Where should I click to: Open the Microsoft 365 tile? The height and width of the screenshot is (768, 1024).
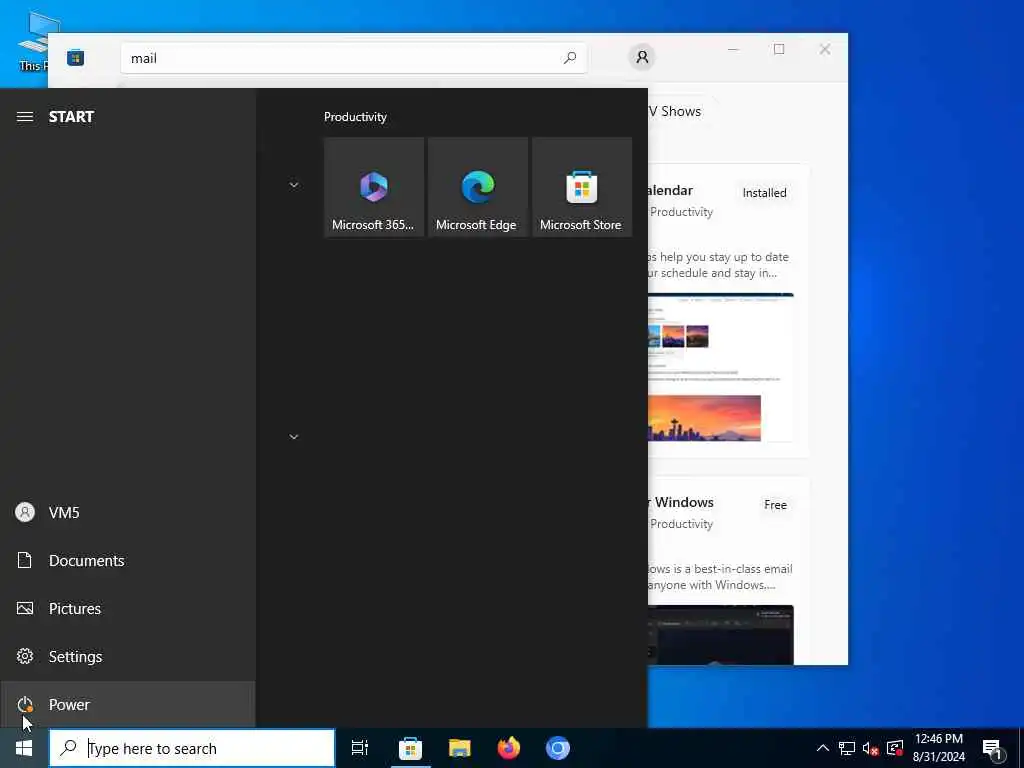click(x=374, y=187)
